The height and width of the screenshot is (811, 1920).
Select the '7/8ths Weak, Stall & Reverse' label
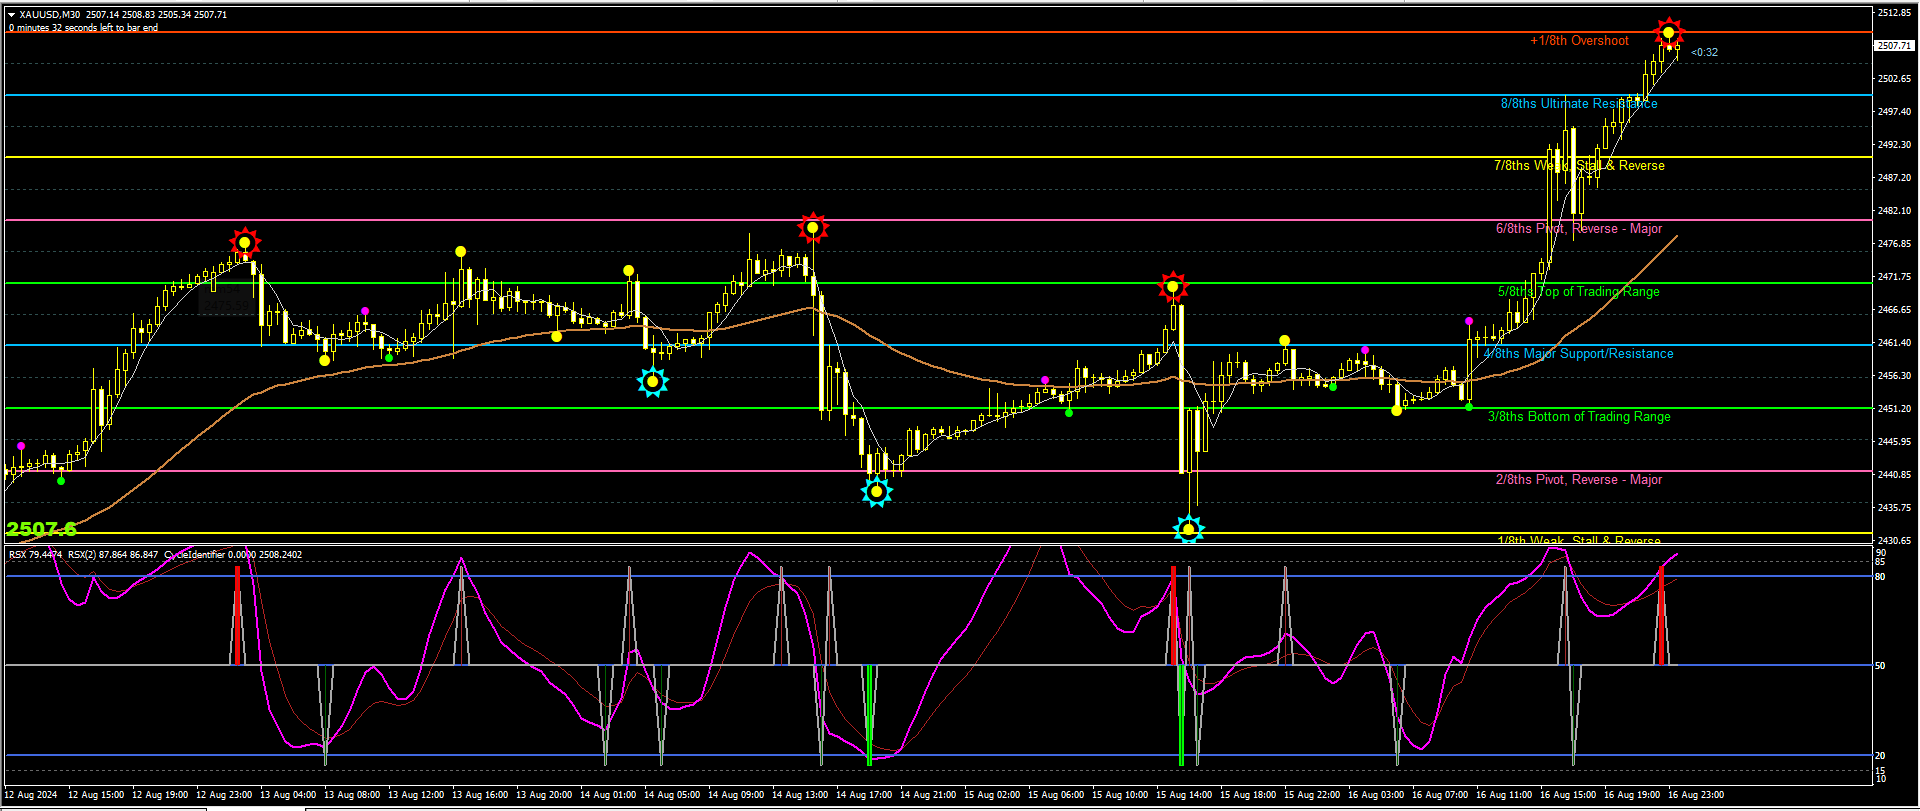[x=1579, y=166]
